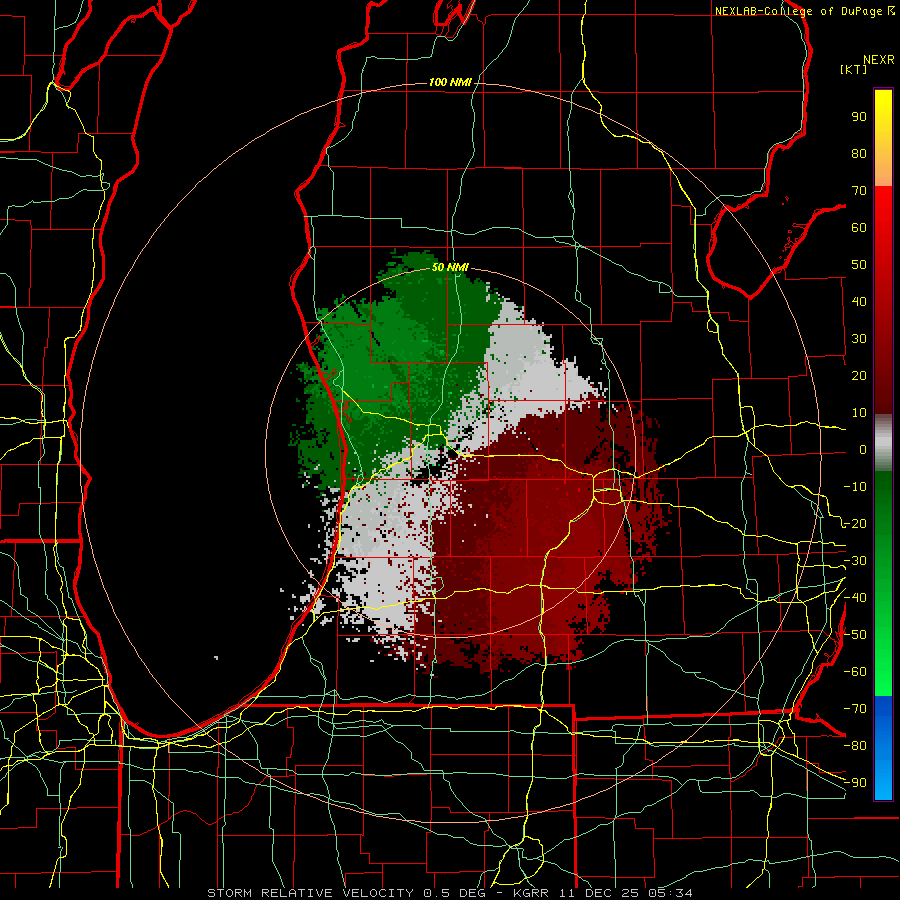Click the positive 60 scale value
The width and height of the screenshot is (900, 900).
859,228
